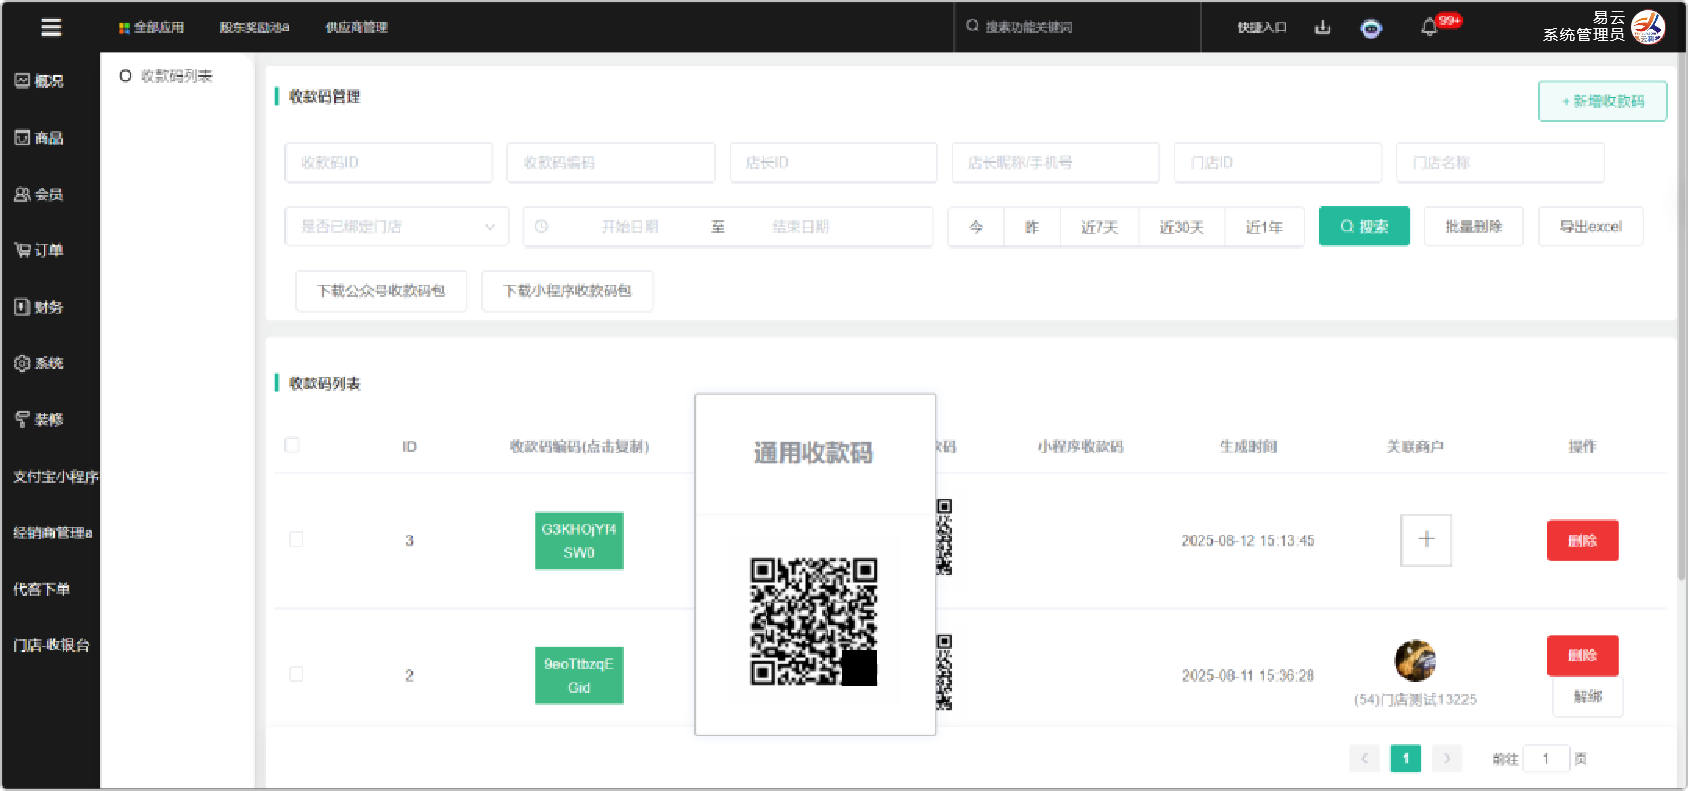Image resolution: width=1688 pixels, height=791 pixels.
Task: Open 订单 in the sidebar
Action: (40, 250)
